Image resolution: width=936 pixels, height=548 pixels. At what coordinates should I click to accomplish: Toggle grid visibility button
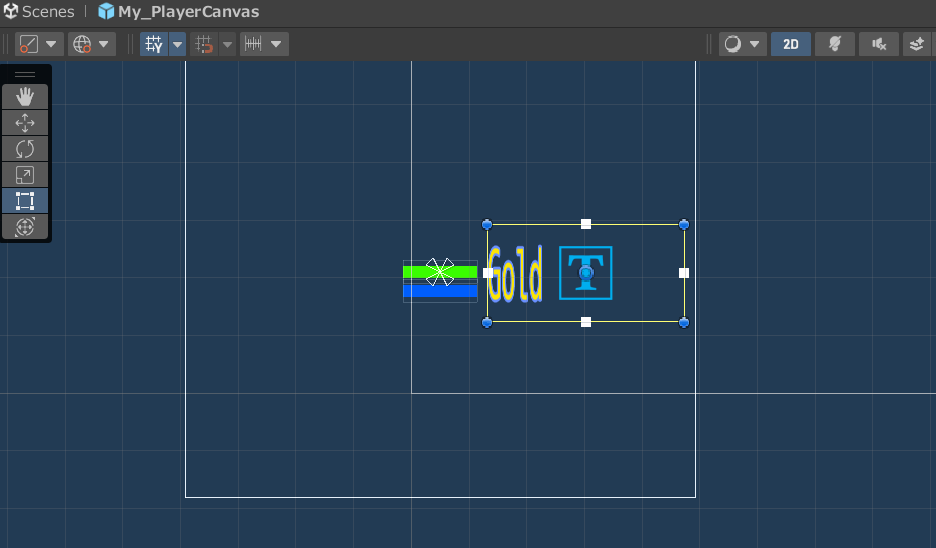[154, 44]
